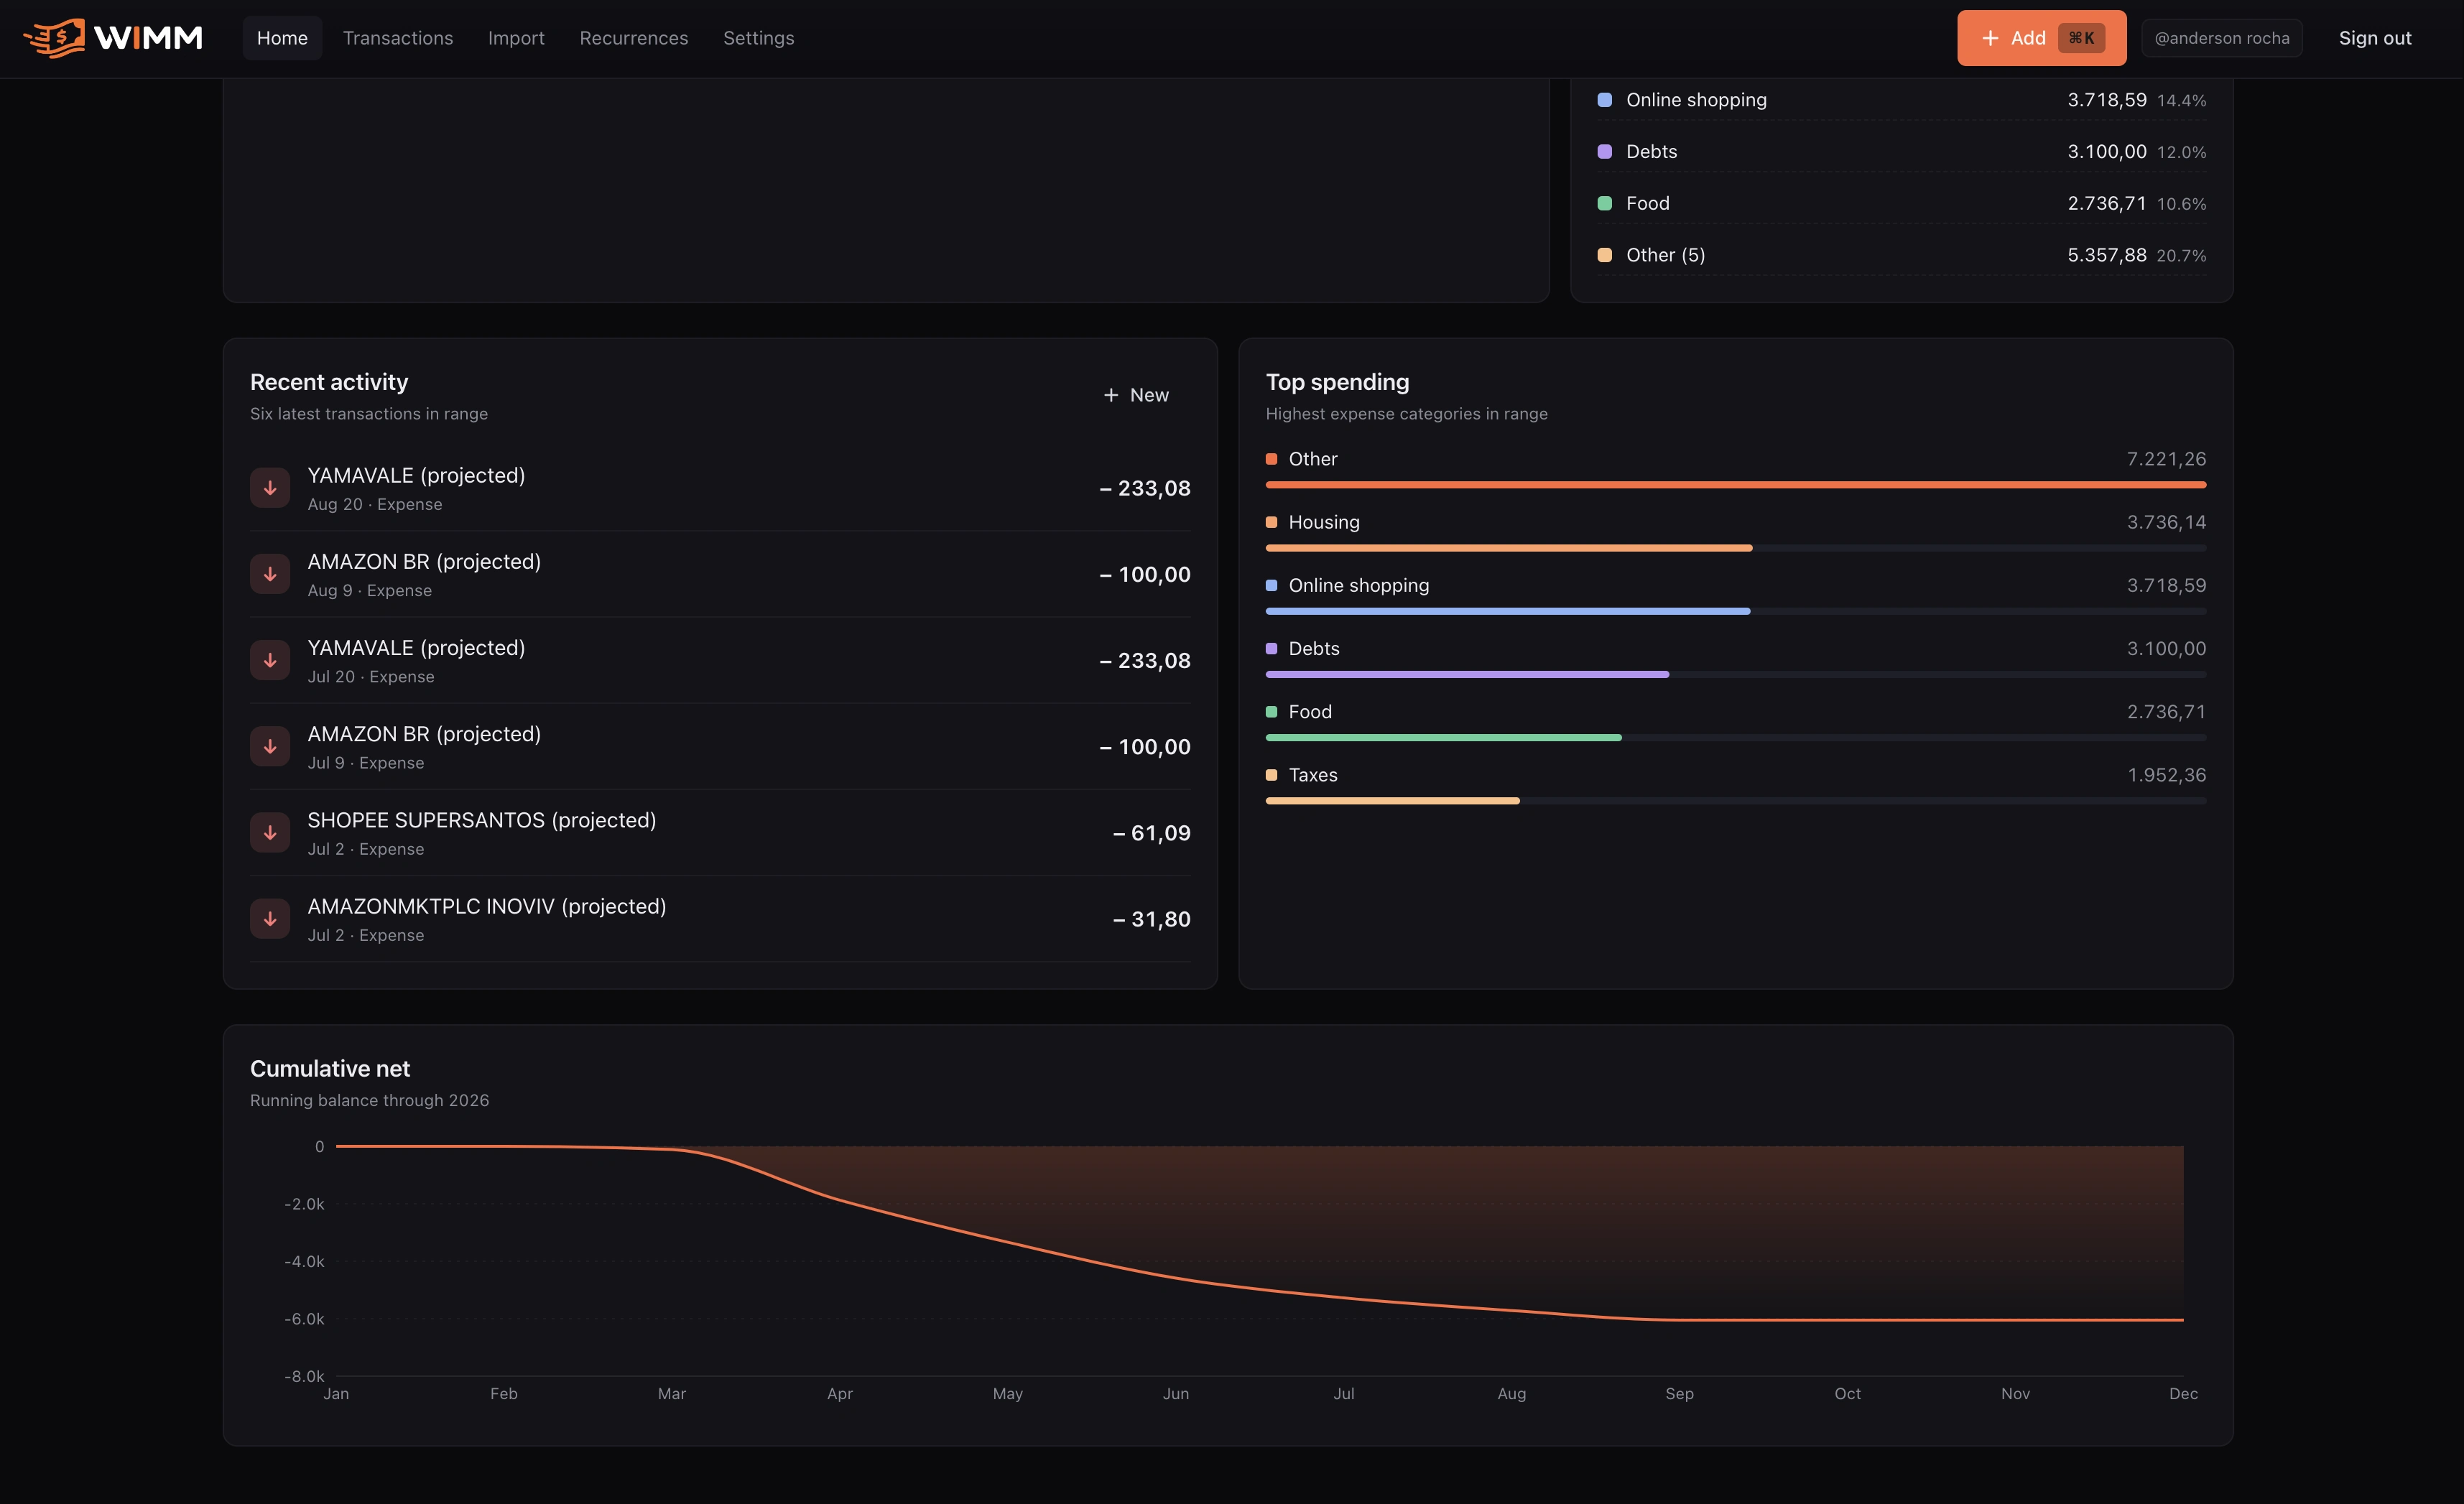Click the plus icon beside New
Screen dimensions: 2464x1504
point(1110,395)
